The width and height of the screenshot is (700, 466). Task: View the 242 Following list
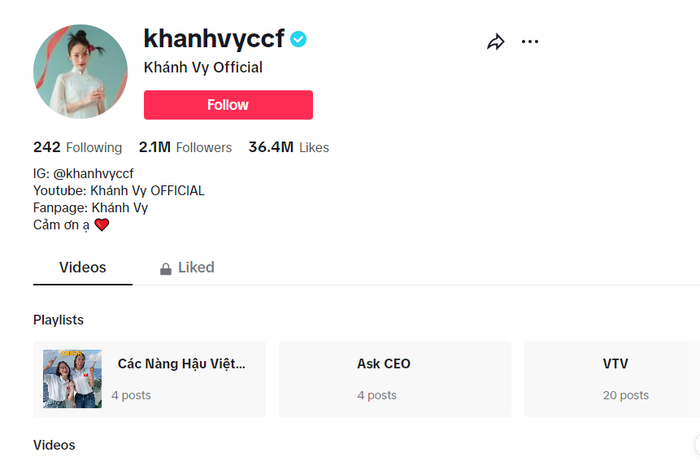tap(77, 147)
